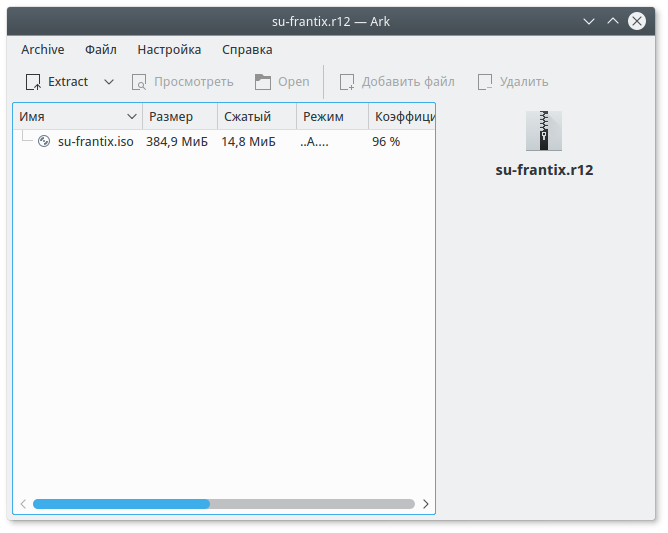Image resolution: width=668 pixels, height=533 pixels.
Task: Open the Archive menu
Action: pos(43,49)
